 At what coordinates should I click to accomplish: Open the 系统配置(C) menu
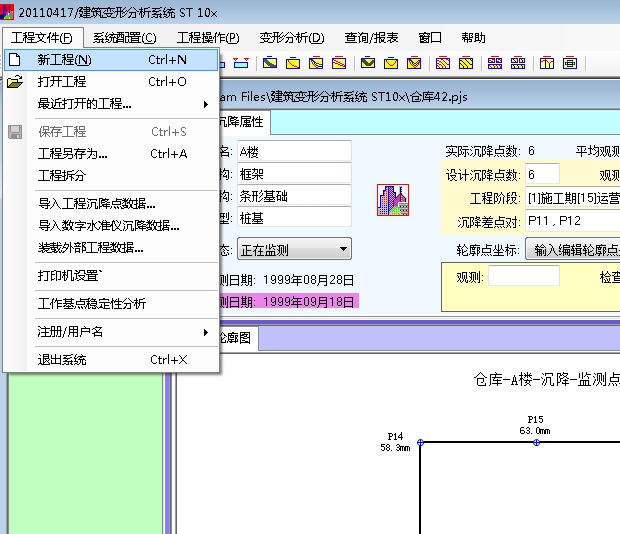click(125, 38)
